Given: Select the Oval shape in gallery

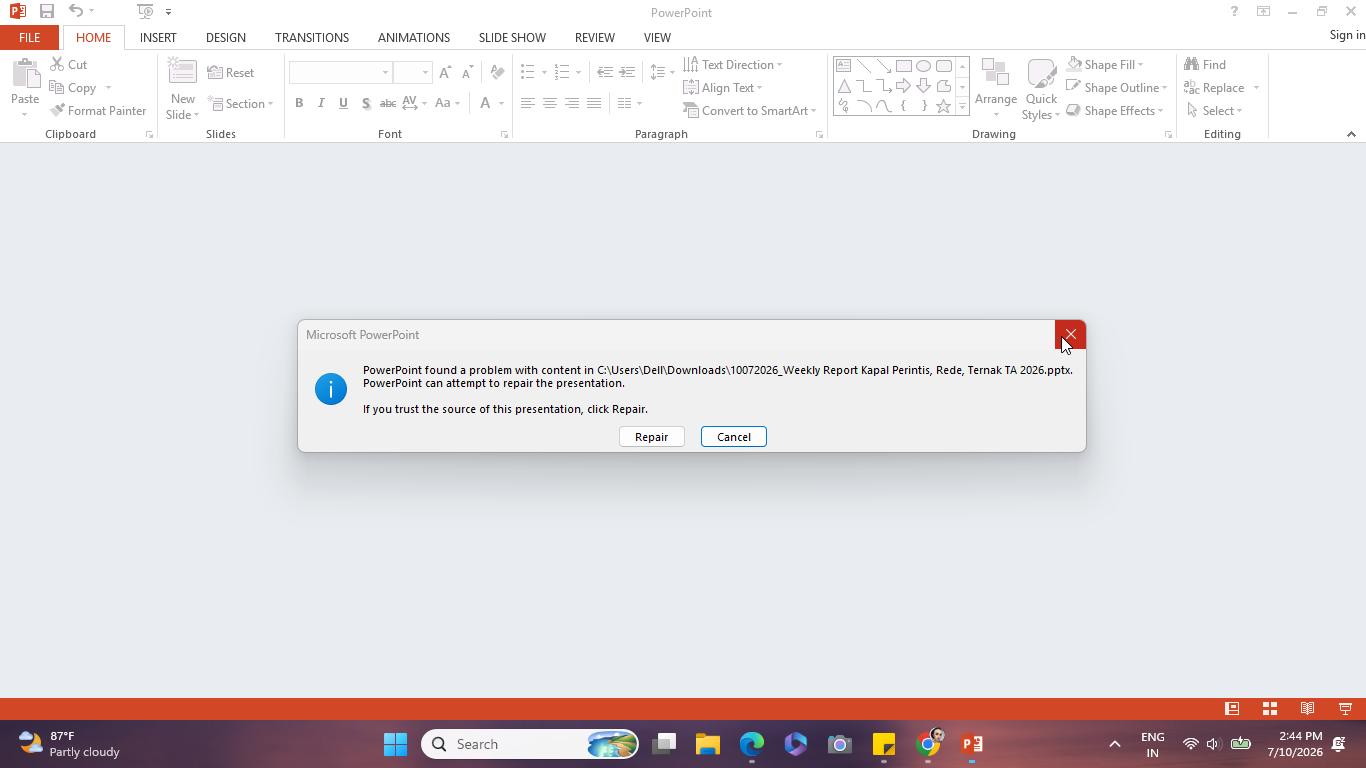Looking at the screenshot, I should 923,66.
